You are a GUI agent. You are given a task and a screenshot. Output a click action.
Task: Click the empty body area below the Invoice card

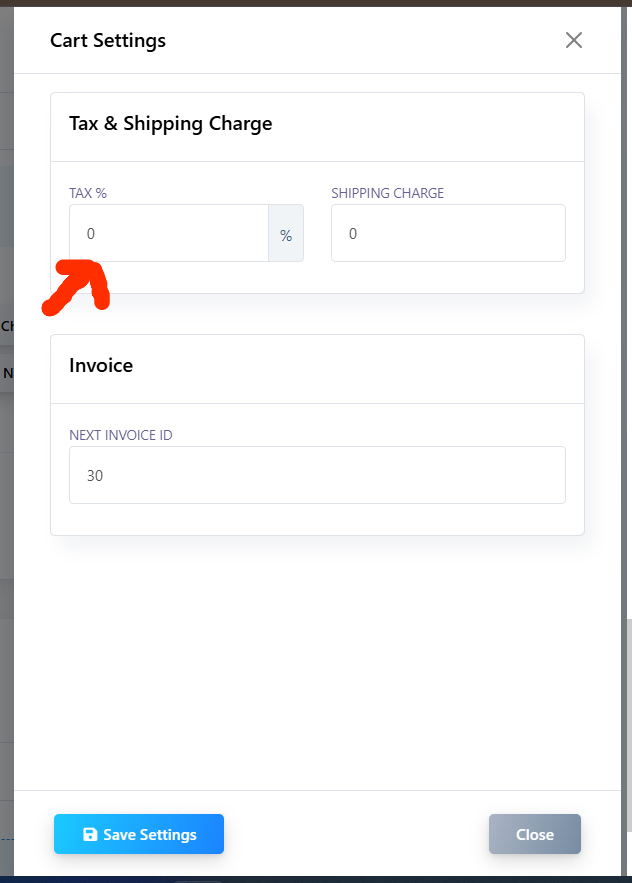(x=317, y=660)
